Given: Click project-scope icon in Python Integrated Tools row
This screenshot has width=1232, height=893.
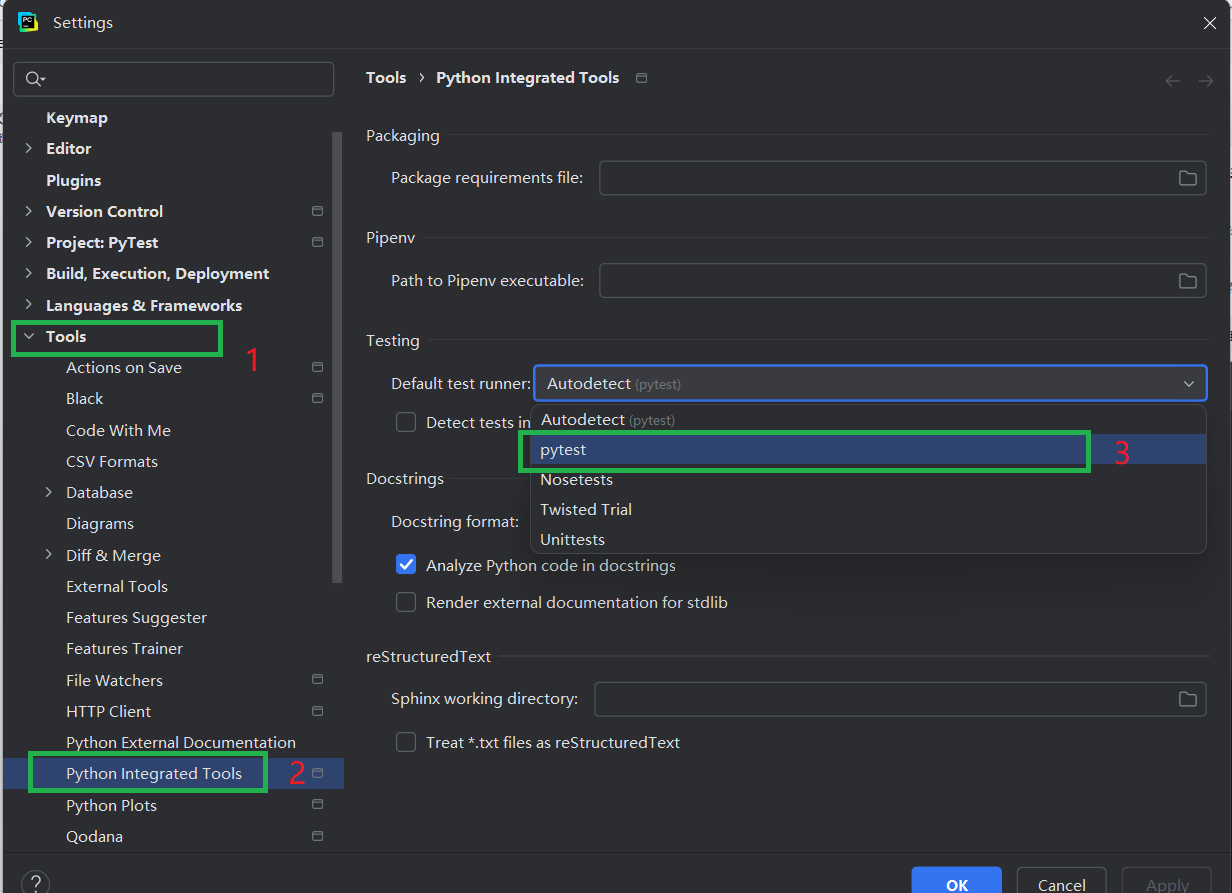Looking at the screenshot, I should coord(318,773).
